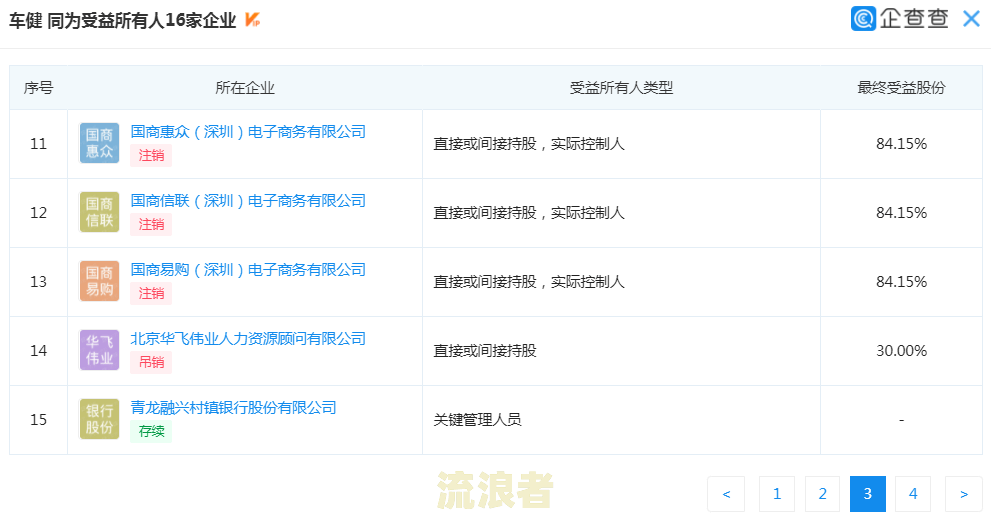Click 84.15% share in row 11
991x520 pixels.
point(901,144)
